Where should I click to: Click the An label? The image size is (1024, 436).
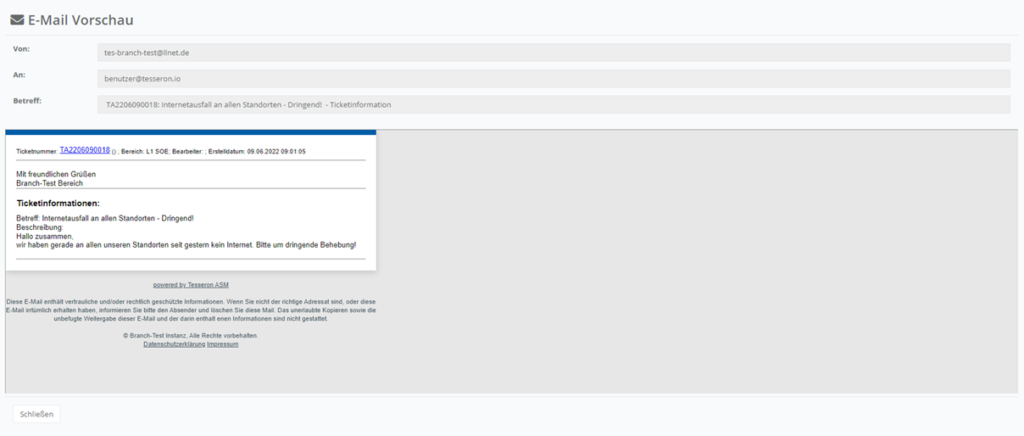[19, 75]
